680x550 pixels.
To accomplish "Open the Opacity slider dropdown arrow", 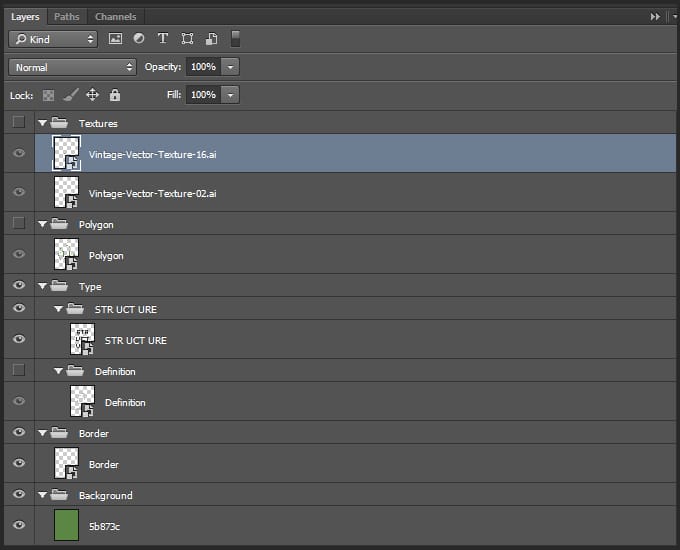I will pos(230,67).
